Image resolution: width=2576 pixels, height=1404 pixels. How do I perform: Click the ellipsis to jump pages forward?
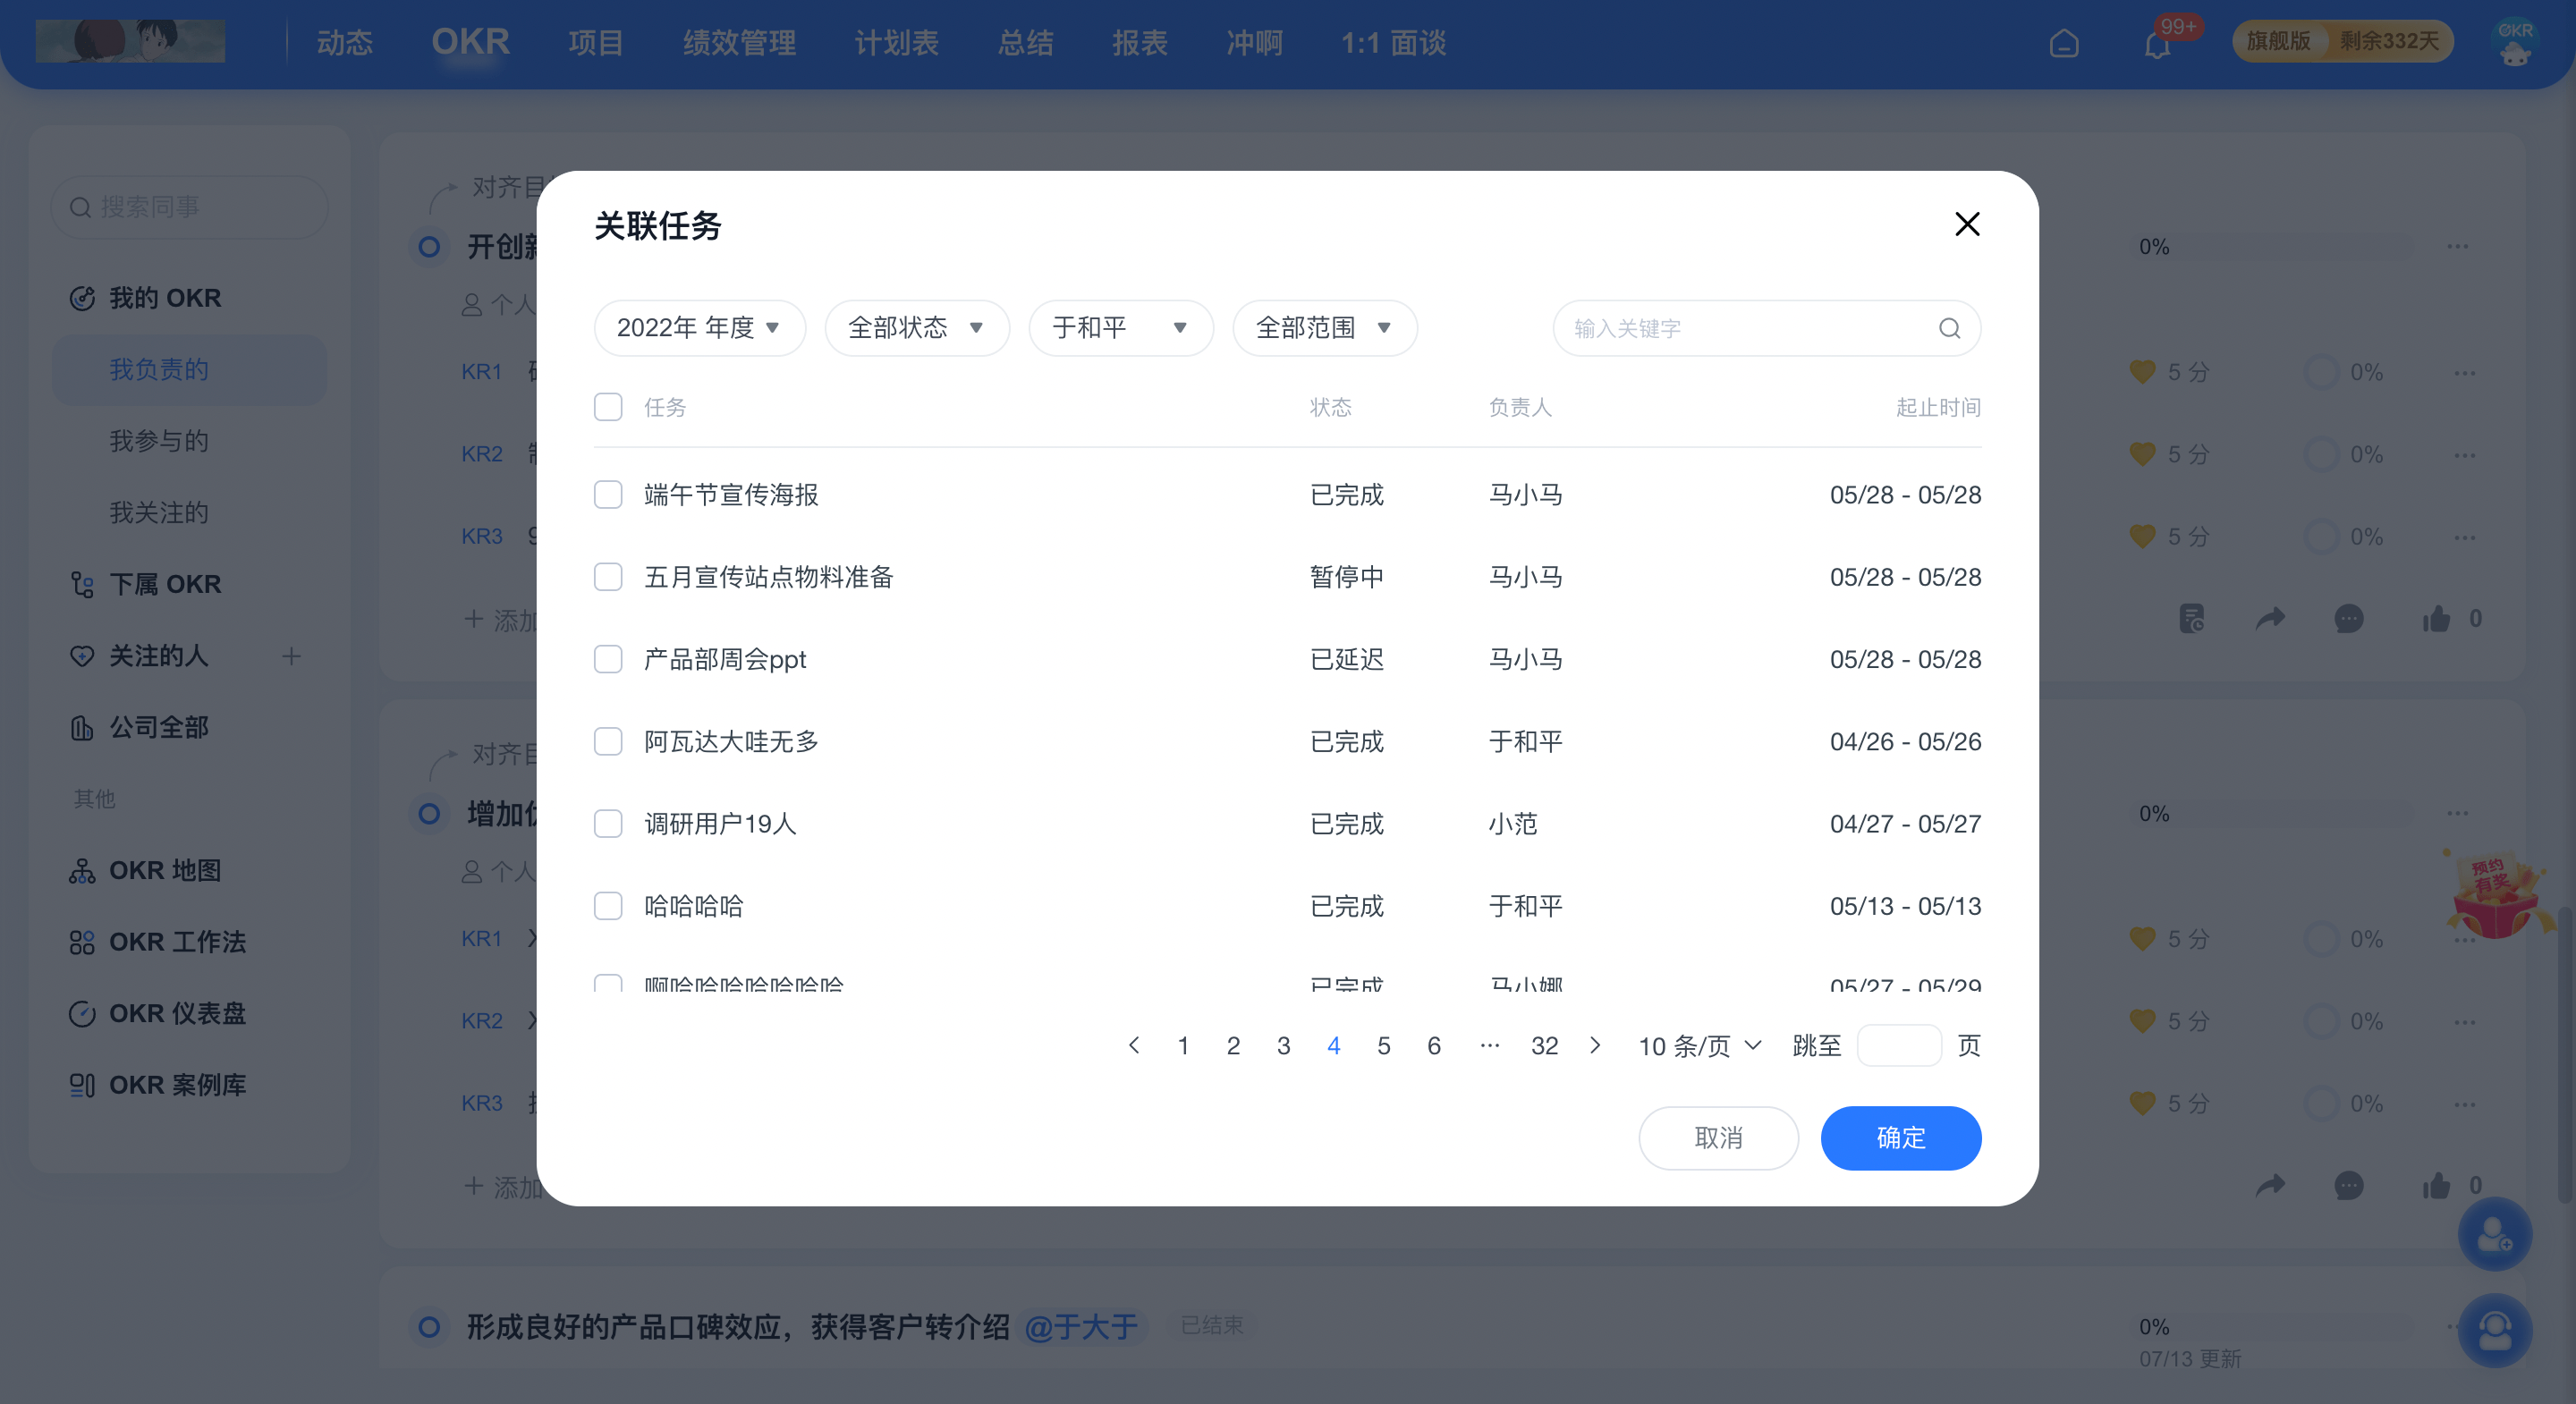click(1489, 1046)
